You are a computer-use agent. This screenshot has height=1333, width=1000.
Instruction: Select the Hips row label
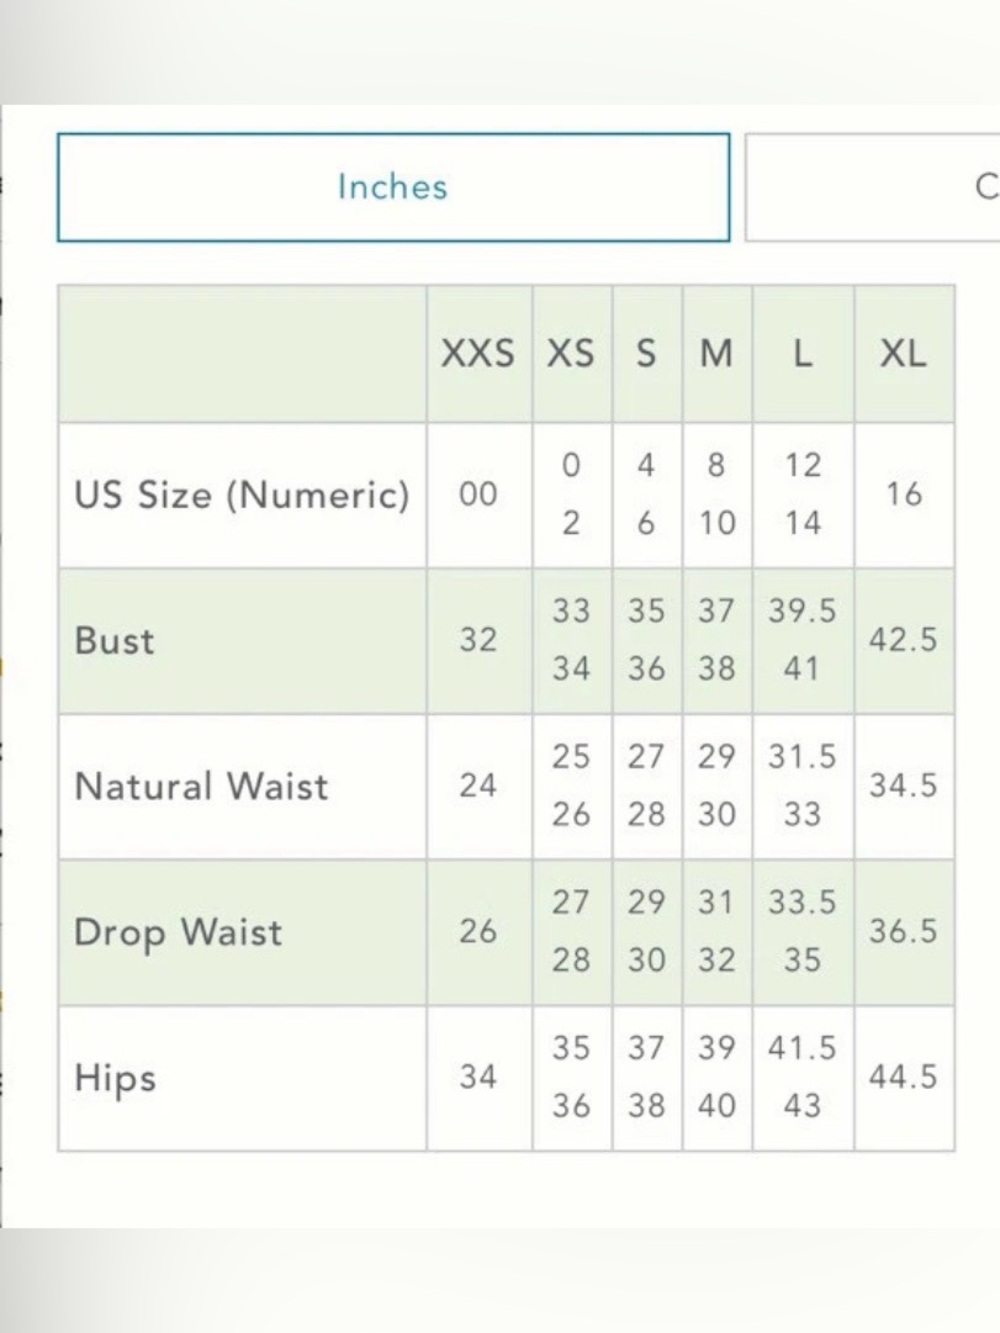point(115,1078)
